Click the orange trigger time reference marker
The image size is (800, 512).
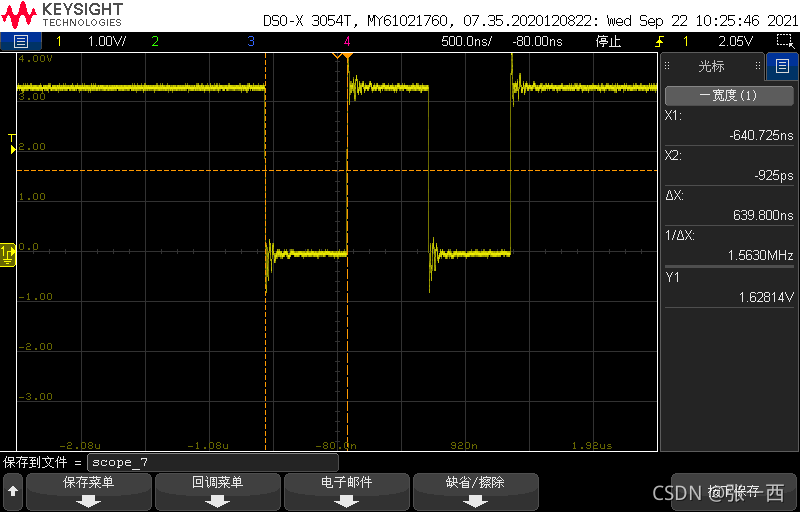tap(347, 55)
